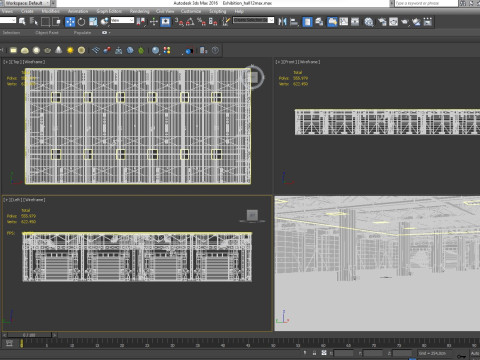480x360 pixels.
Task: Click the keyword search input field
Action: (x=426, y=3)
